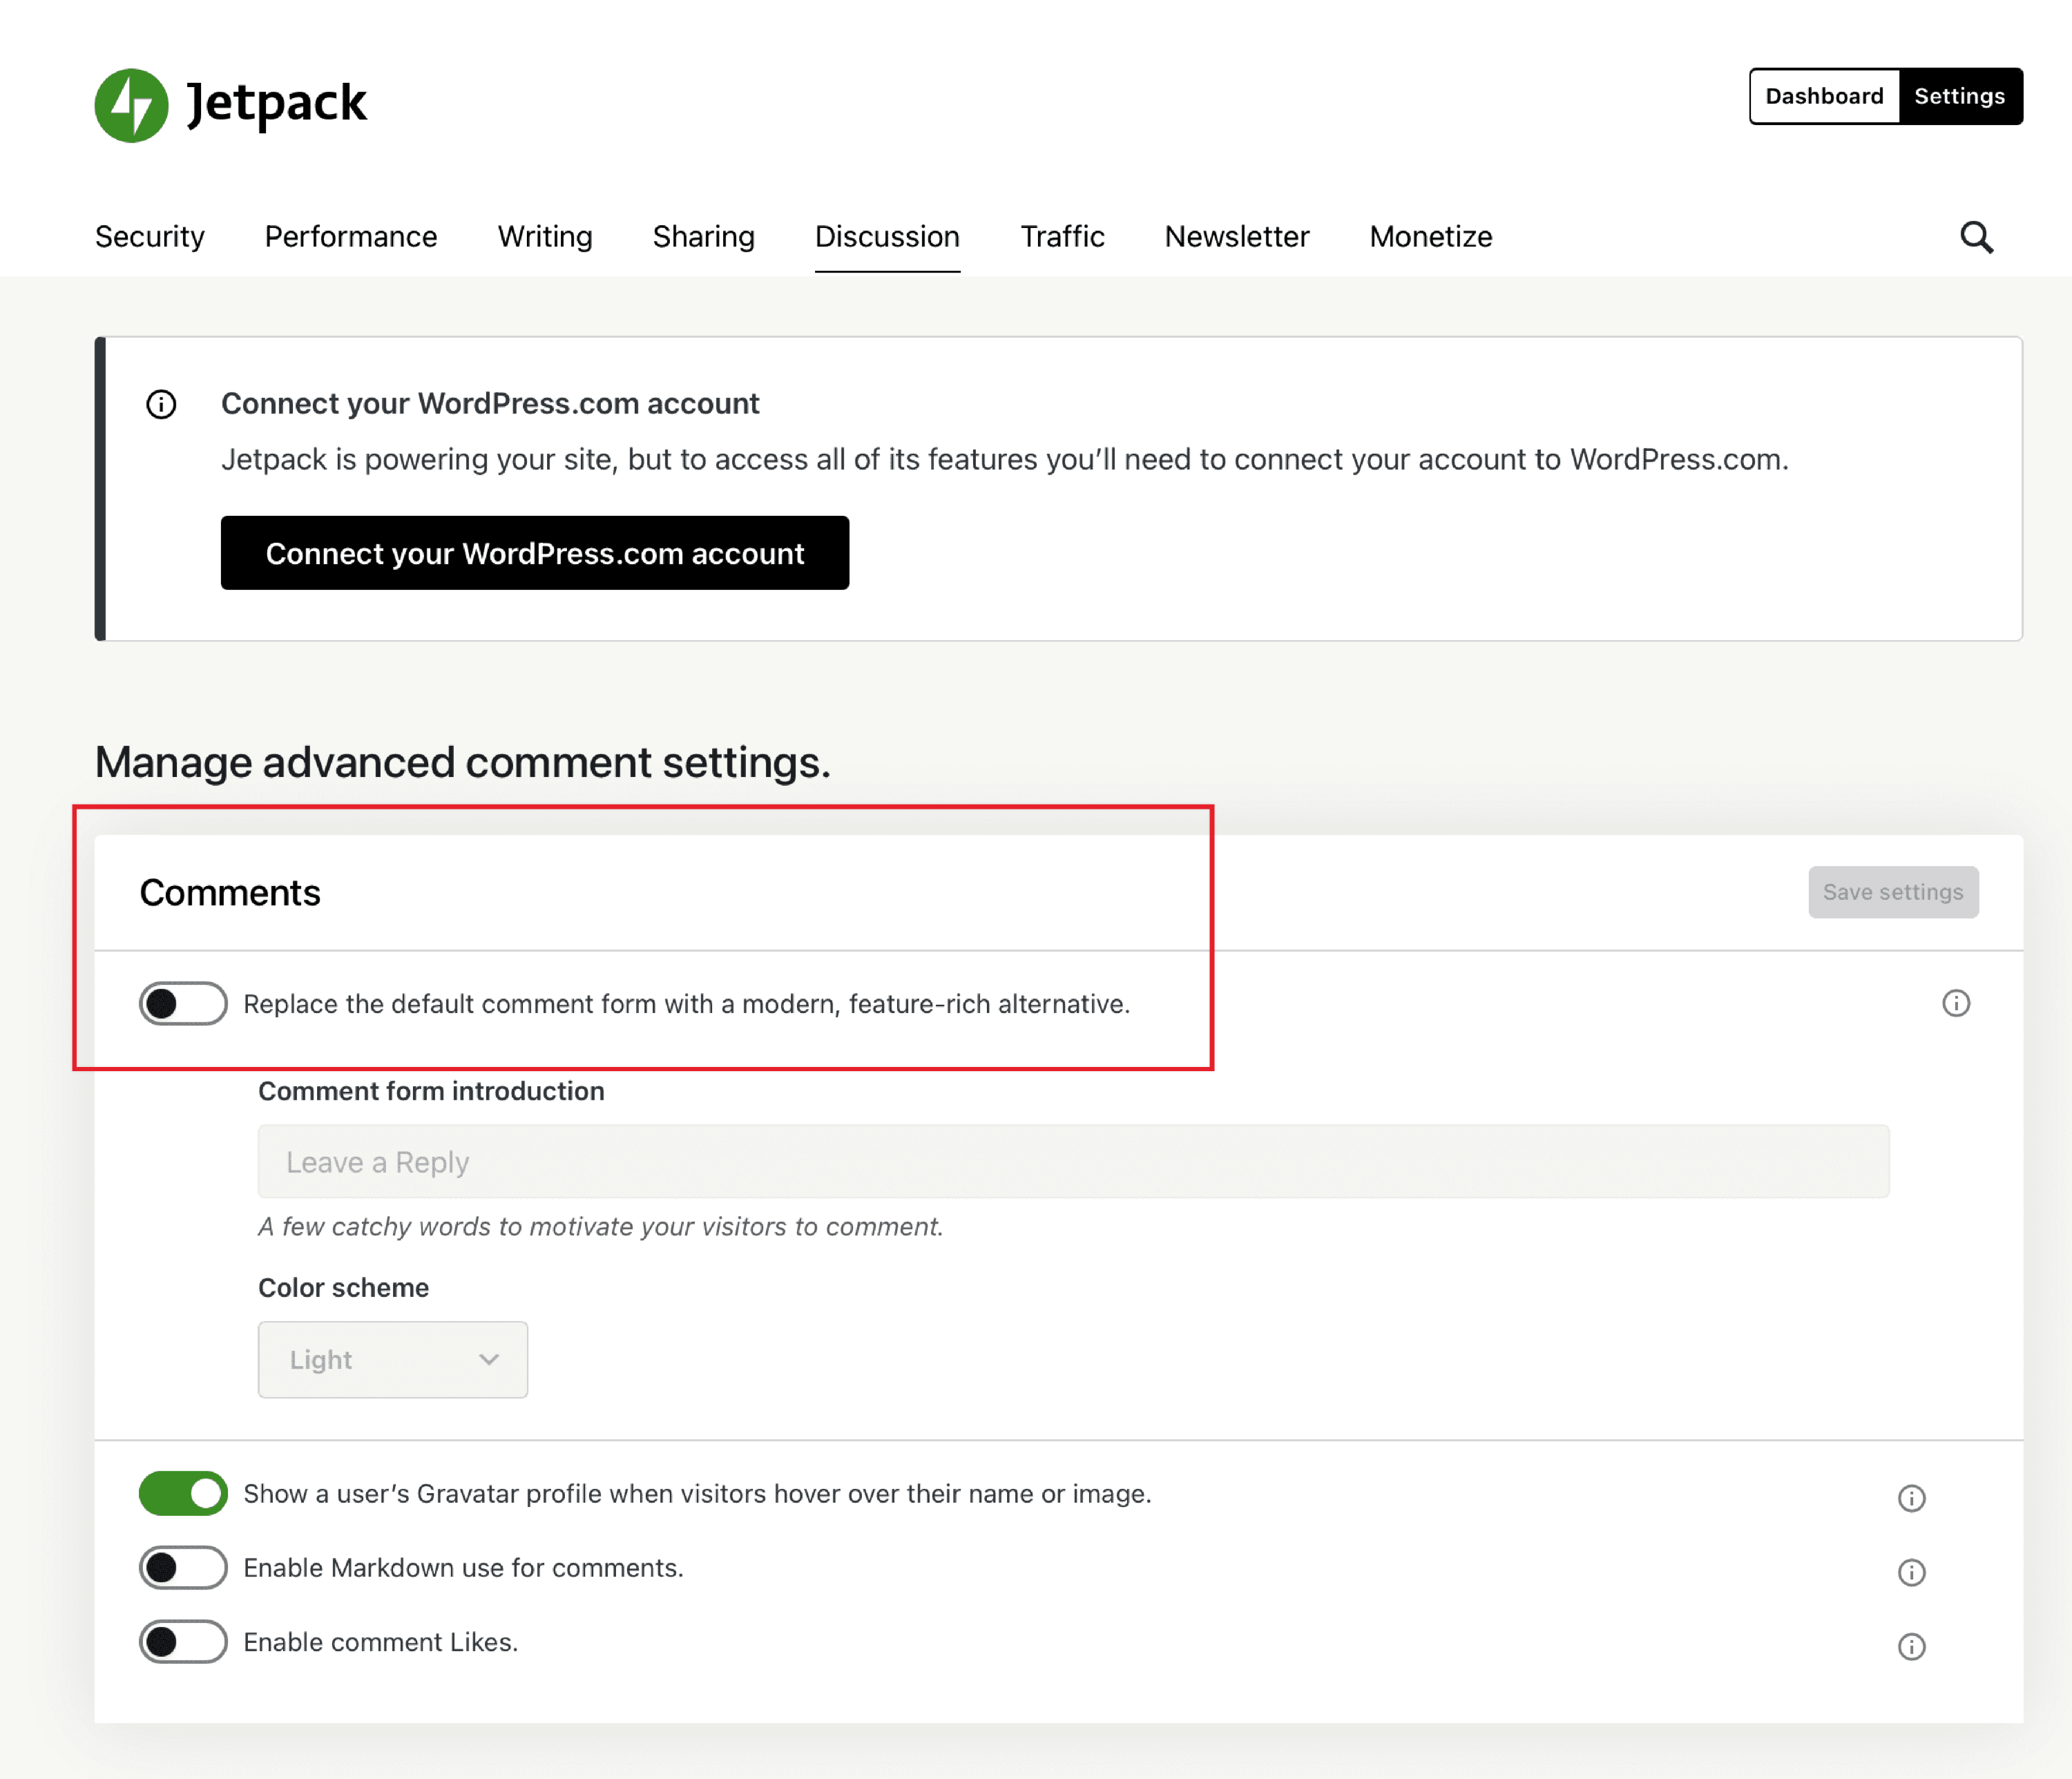This screenshot has height=1779, width=2072.
Task: Enable comment Likes
Action: pos(183,1642)
